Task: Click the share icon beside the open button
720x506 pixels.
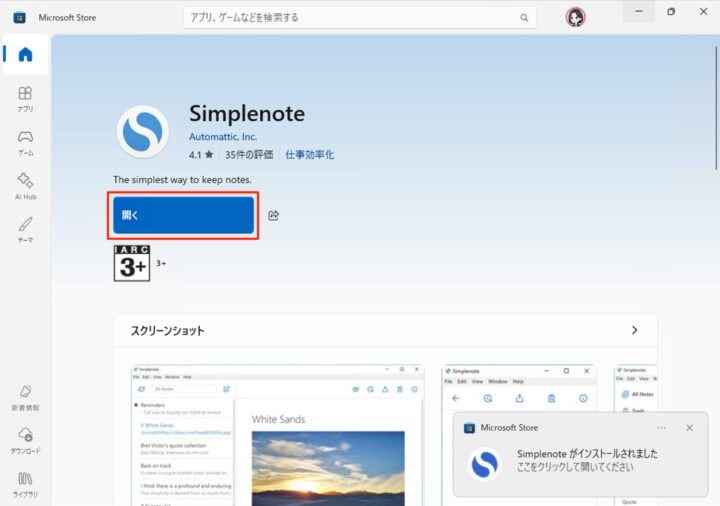Action: (x=274, y=216)
